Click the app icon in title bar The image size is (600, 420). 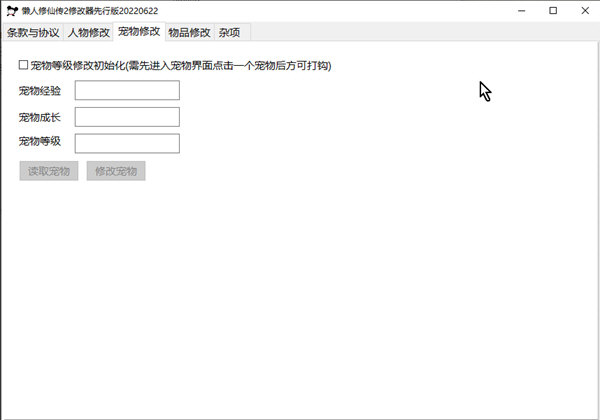[x=12, y=11]
